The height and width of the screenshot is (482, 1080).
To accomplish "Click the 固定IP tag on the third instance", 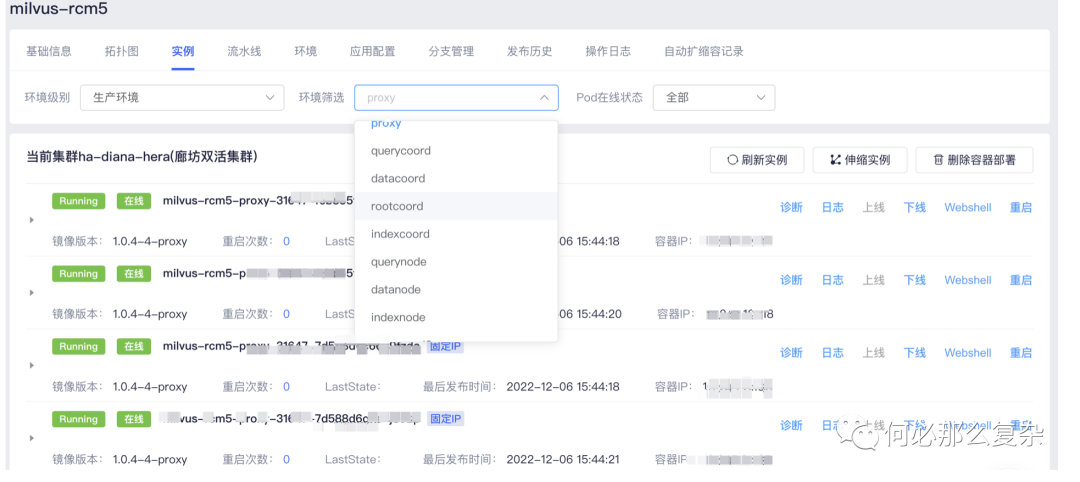I will pos(446,346).
